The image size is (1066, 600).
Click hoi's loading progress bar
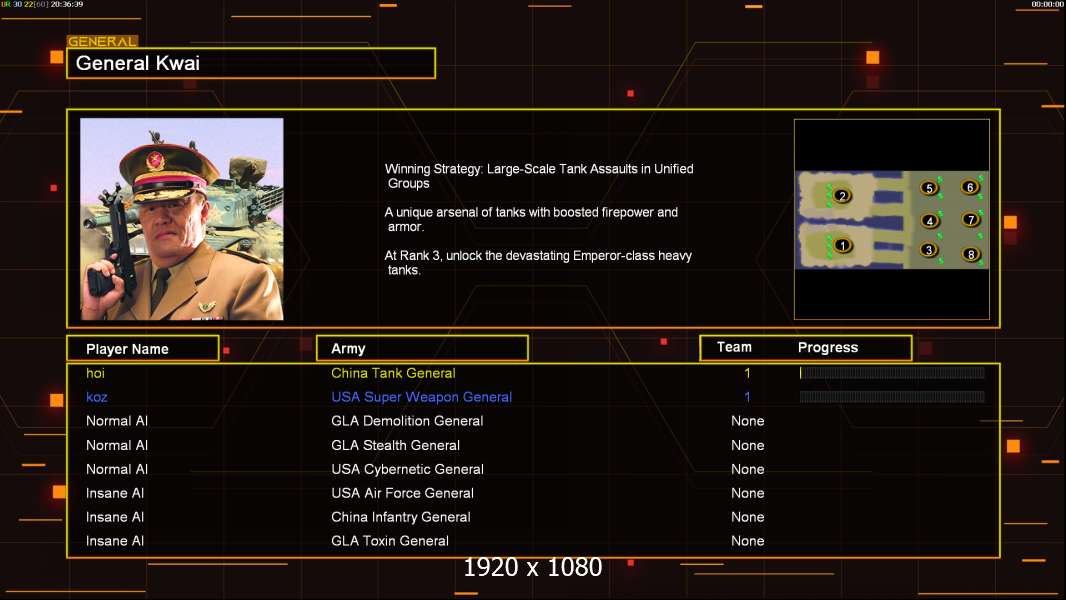892,372
